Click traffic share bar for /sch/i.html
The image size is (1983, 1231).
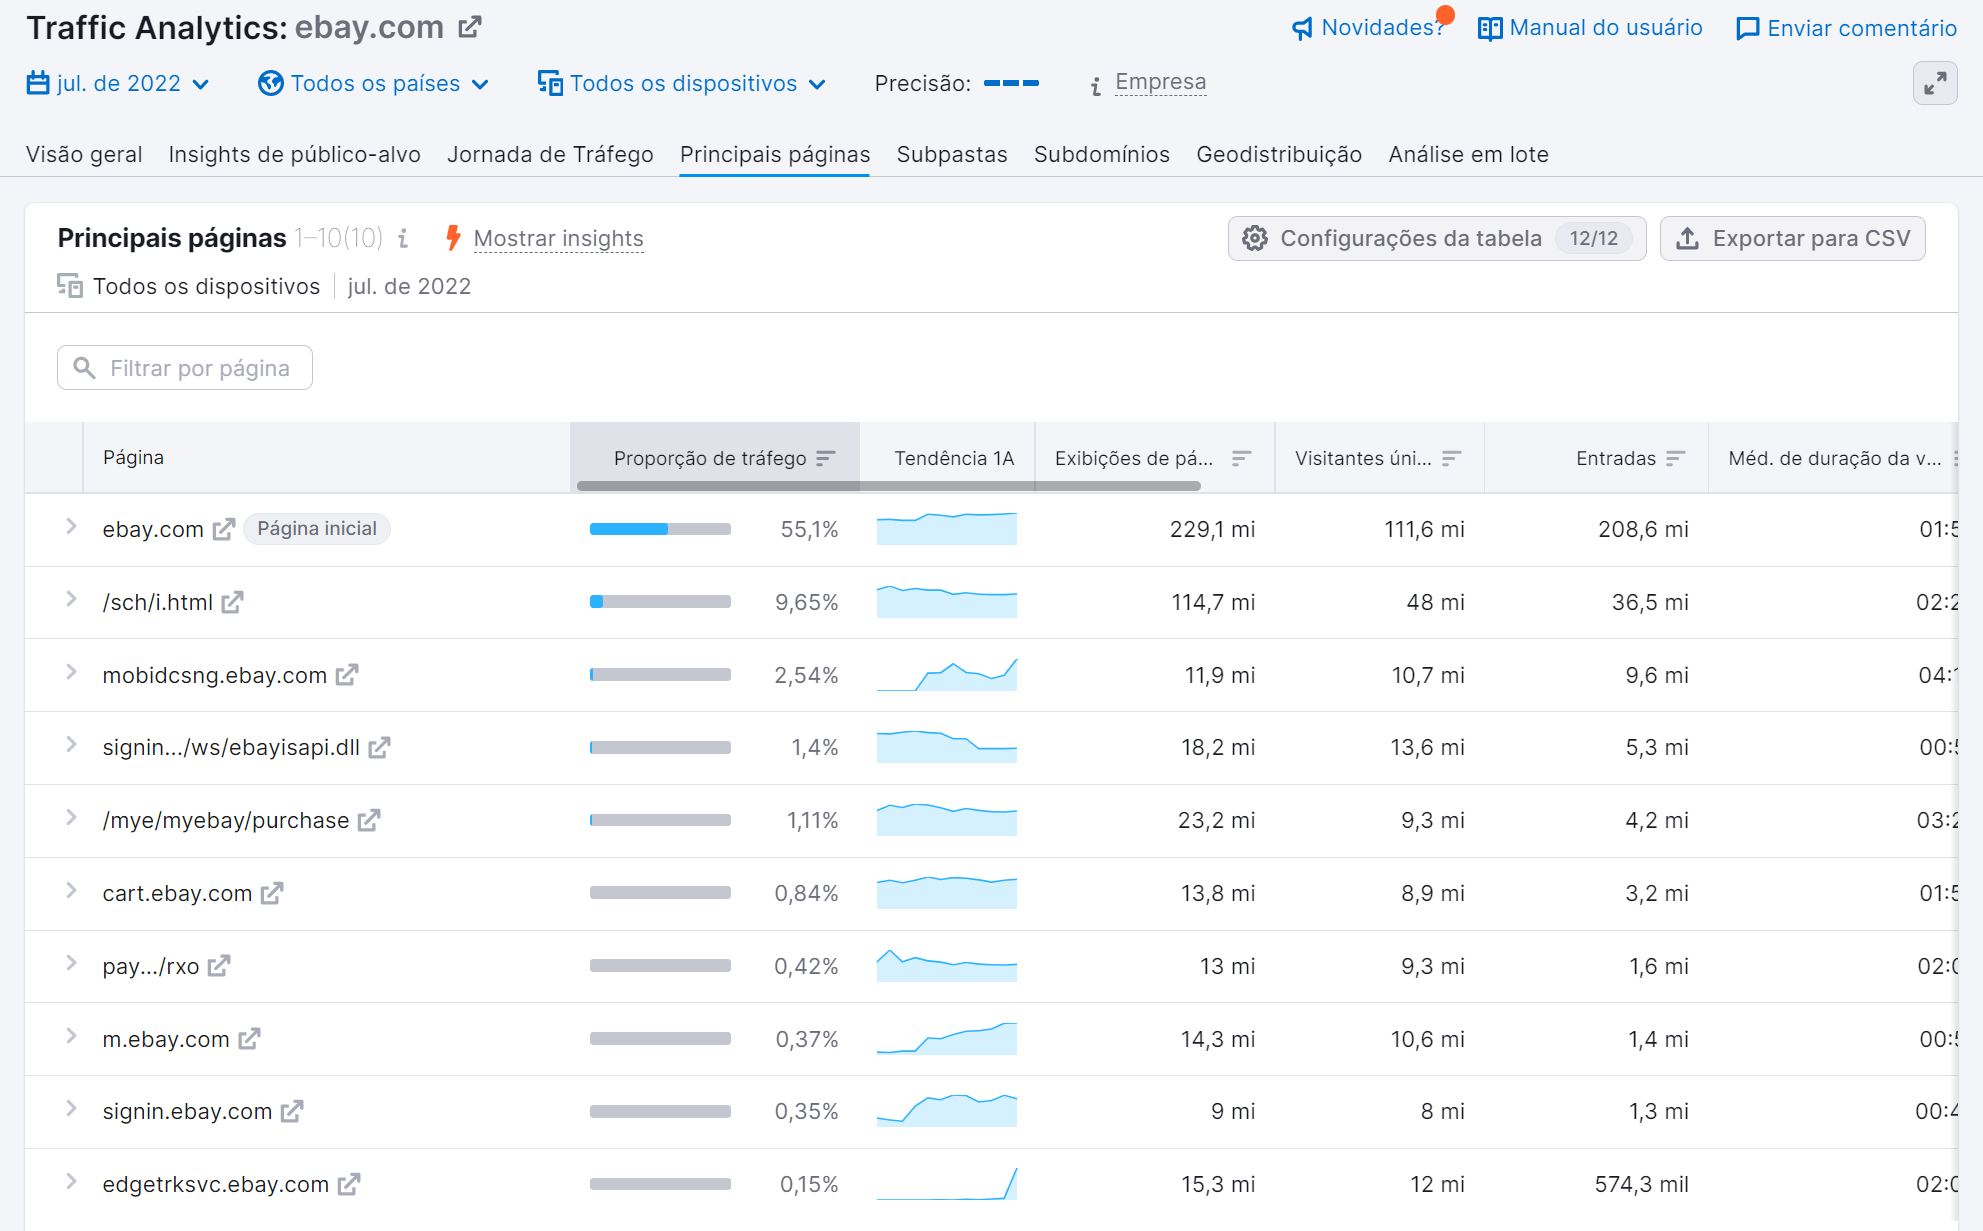[660, 602]
